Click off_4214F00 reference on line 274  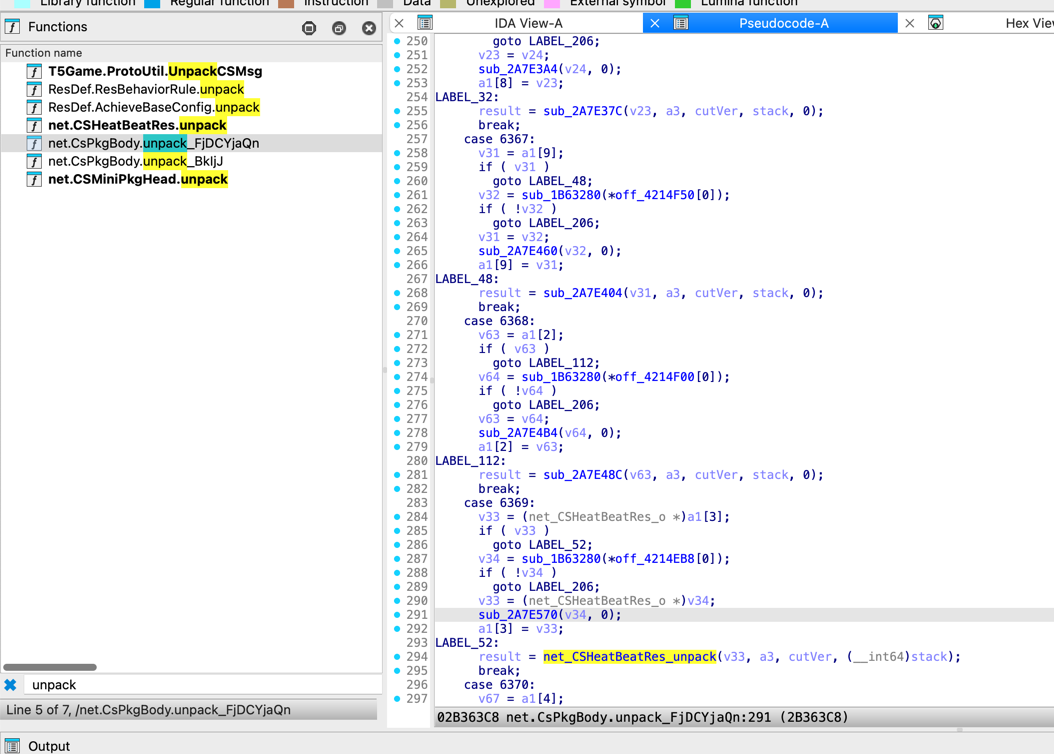pos(654,377)
